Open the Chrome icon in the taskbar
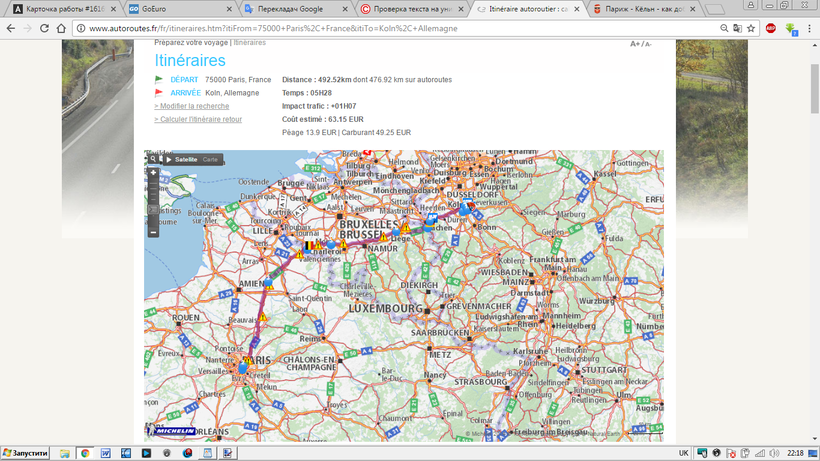 click(x=85, y=453)
